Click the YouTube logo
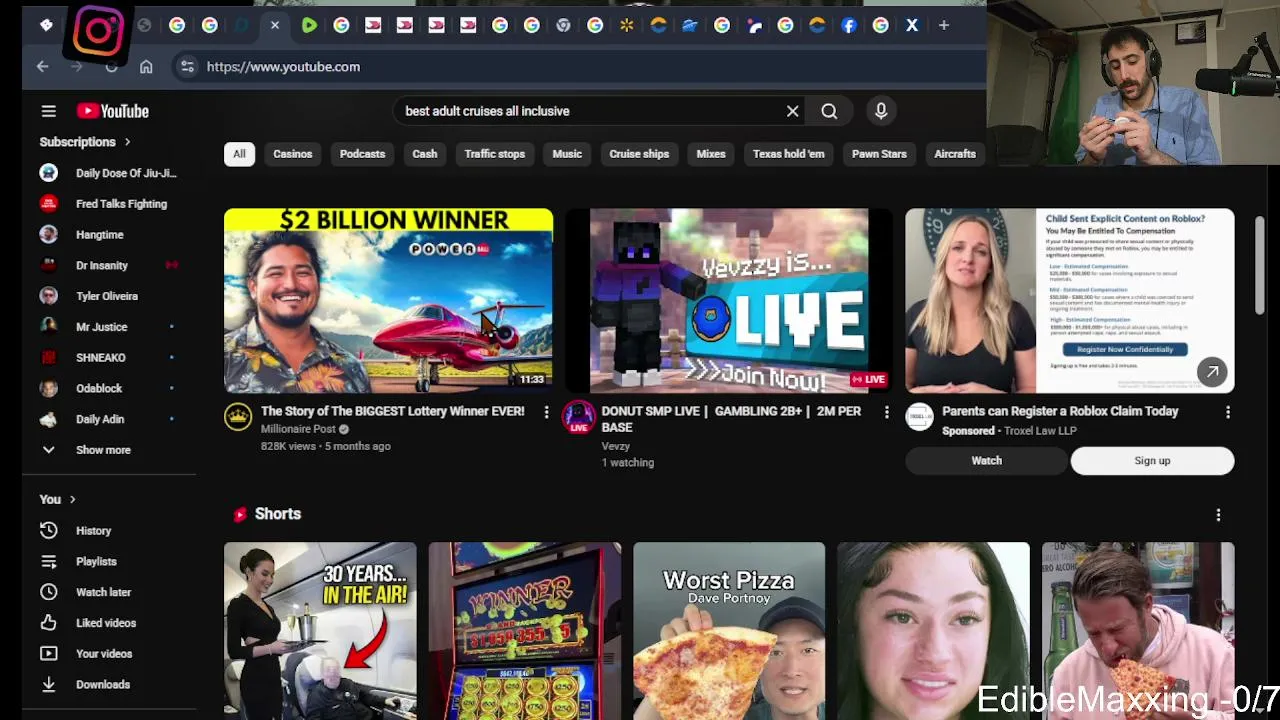The height and width of the screenshot is (720, 1280). (112, 111)
